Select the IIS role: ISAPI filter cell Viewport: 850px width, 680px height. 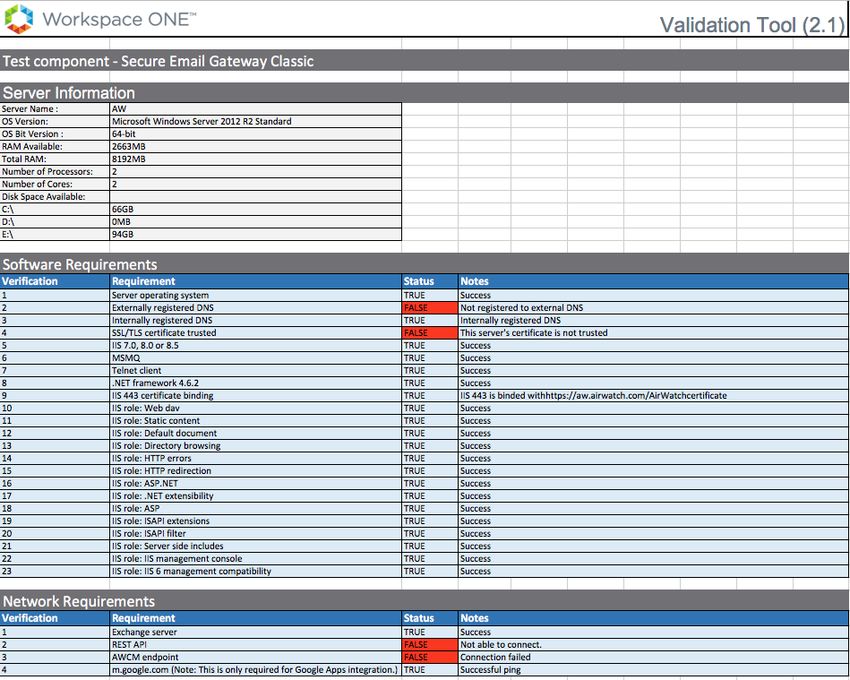point(255,533)
